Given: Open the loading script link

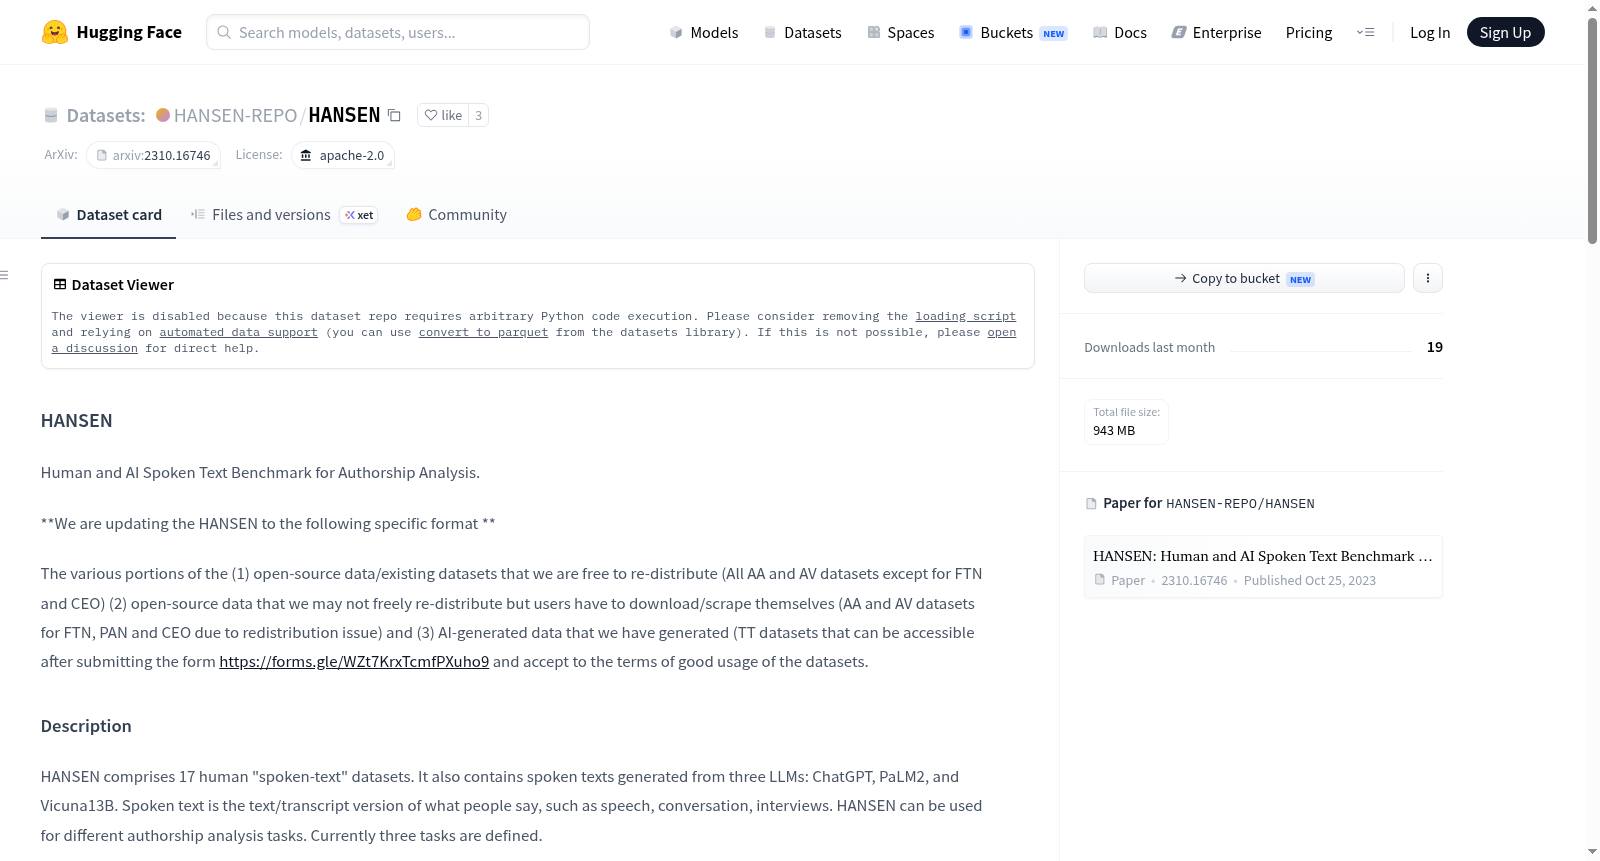Looking at the screenshot, I should point(965,316).
